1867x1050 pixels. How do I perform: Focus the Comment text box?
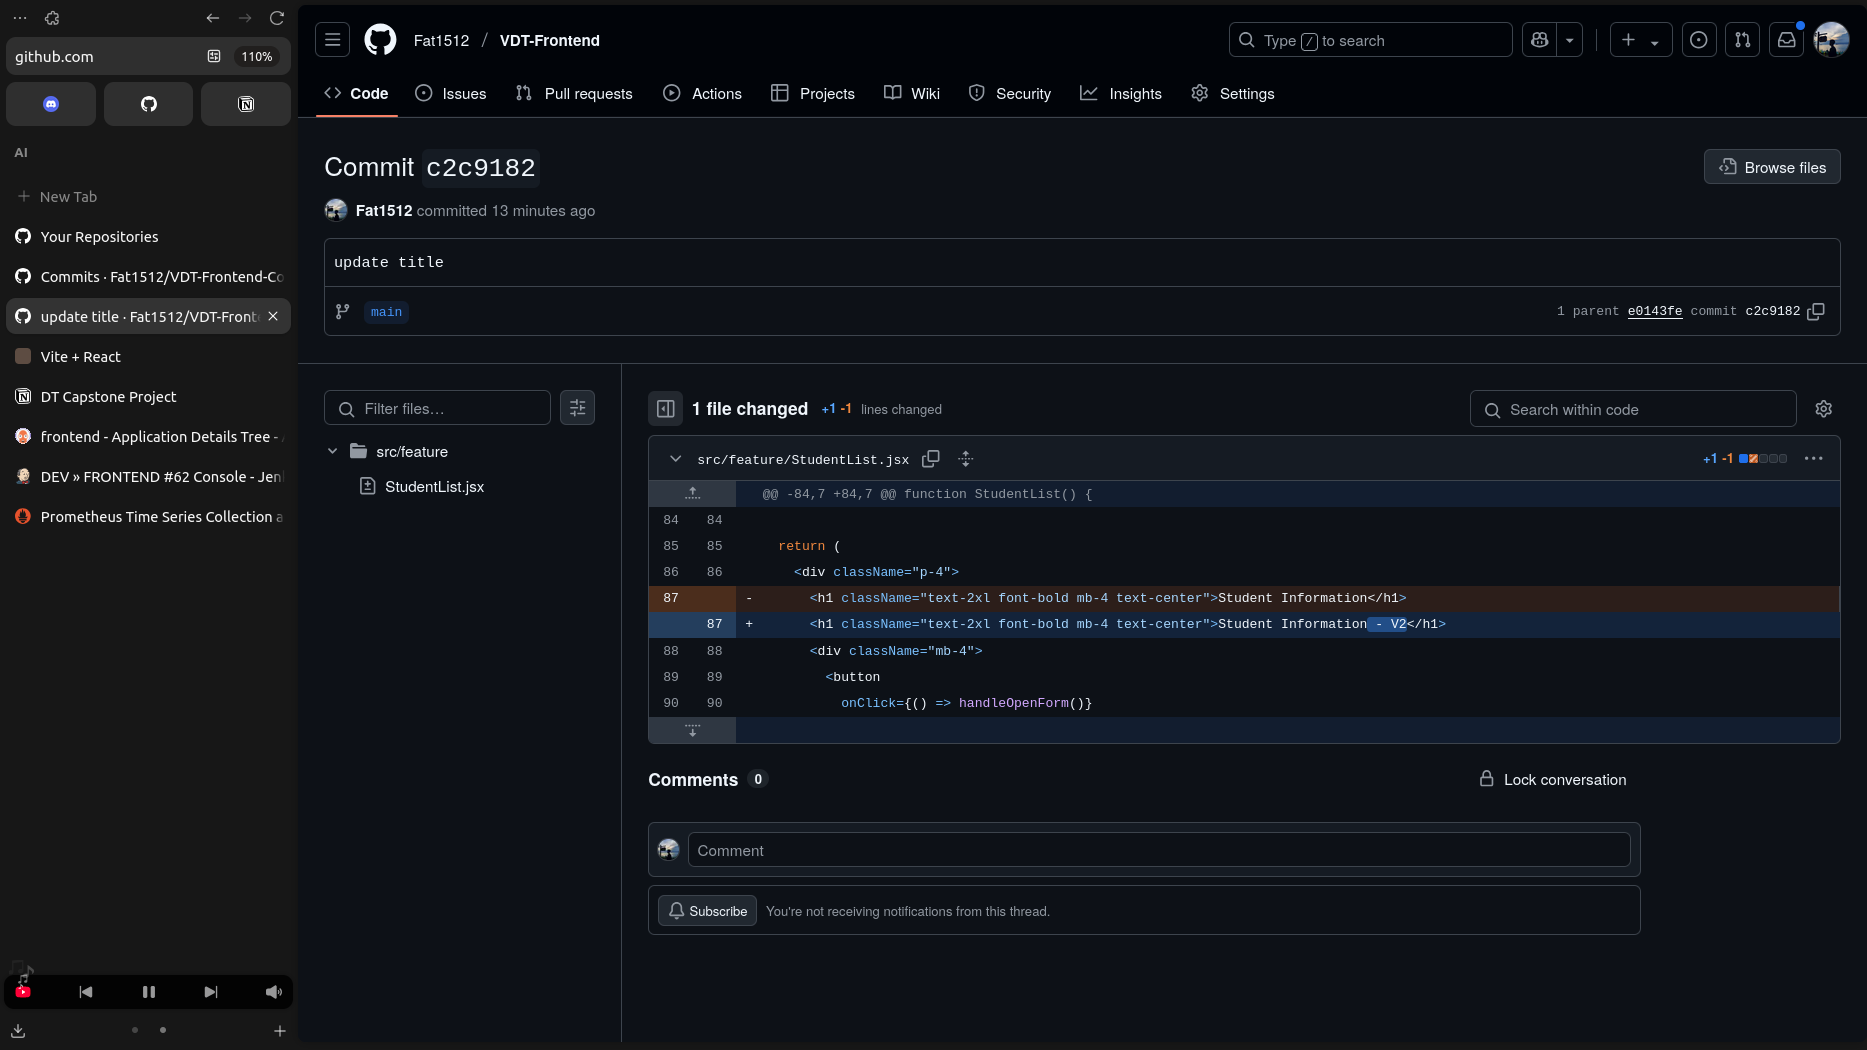[x=1158, y=850]
